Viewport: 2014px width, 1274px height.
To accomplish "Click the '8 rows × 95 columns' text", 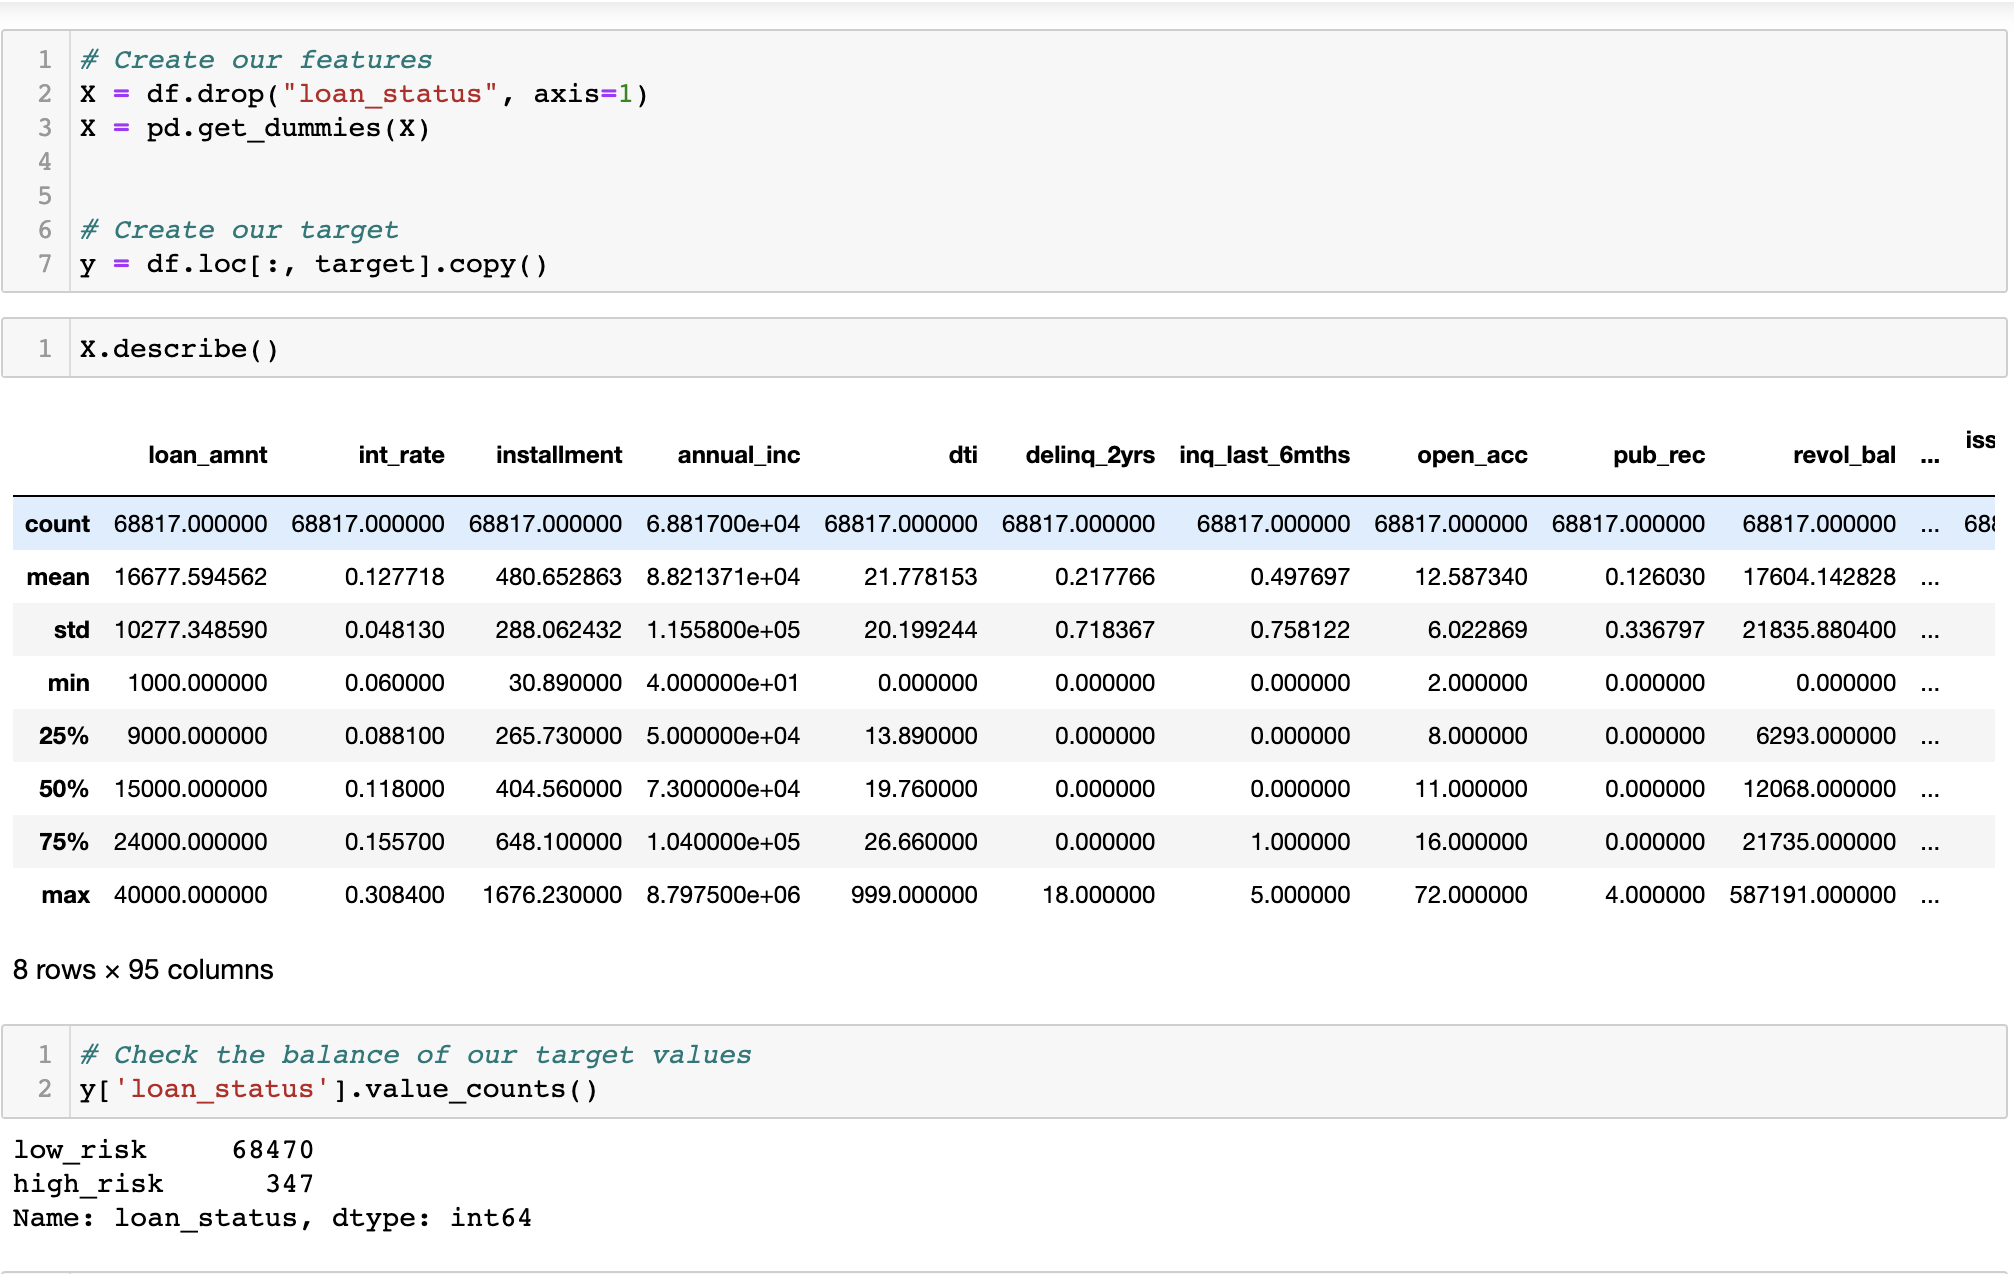I will click(x=141, y=969).
